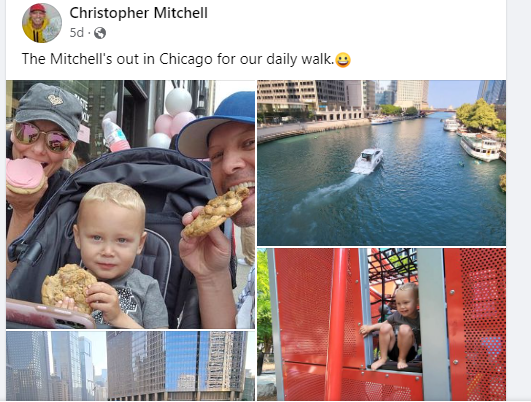The height and width of the screenshot is (402, 531).
Task: Open the skyscrapers photo at the bottom
Action: pos(130,366)
